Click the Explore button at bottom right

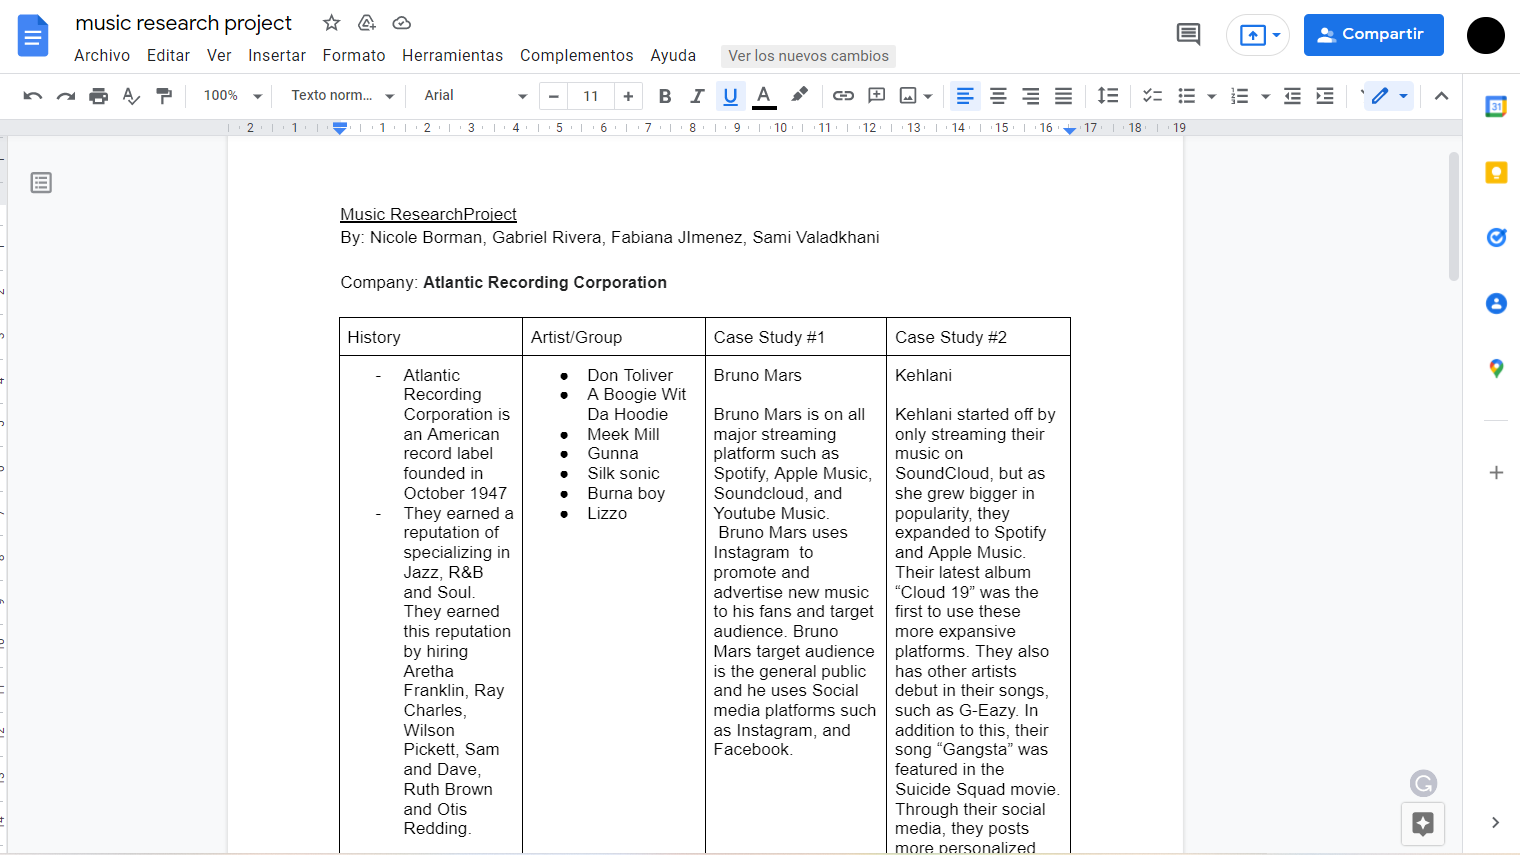pos(1423,823)
